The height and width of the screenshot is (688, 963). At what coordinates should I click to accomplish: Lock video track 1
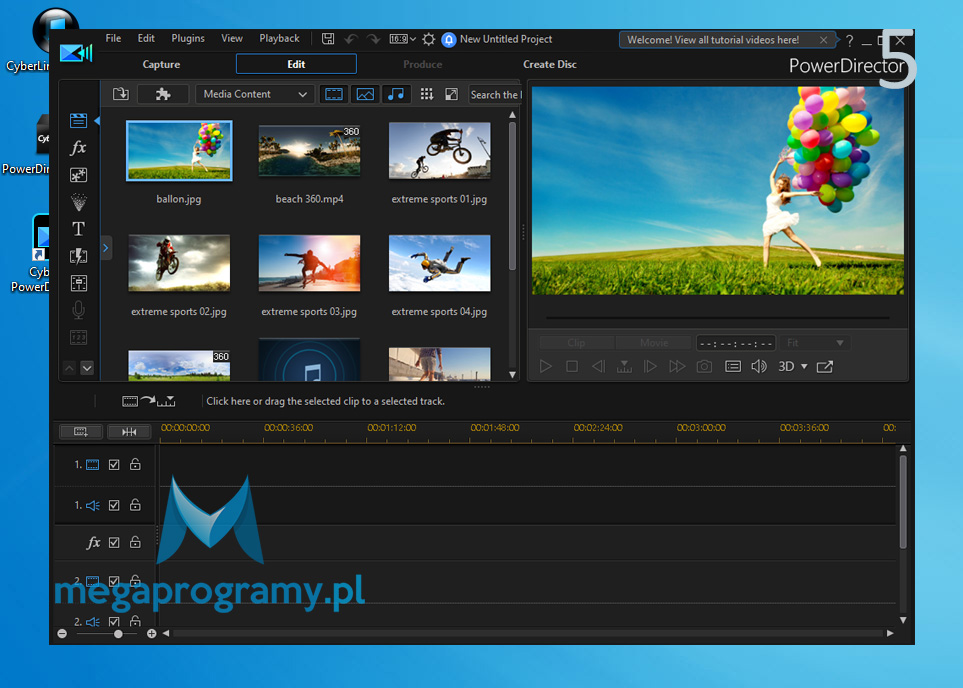point(135,464)
